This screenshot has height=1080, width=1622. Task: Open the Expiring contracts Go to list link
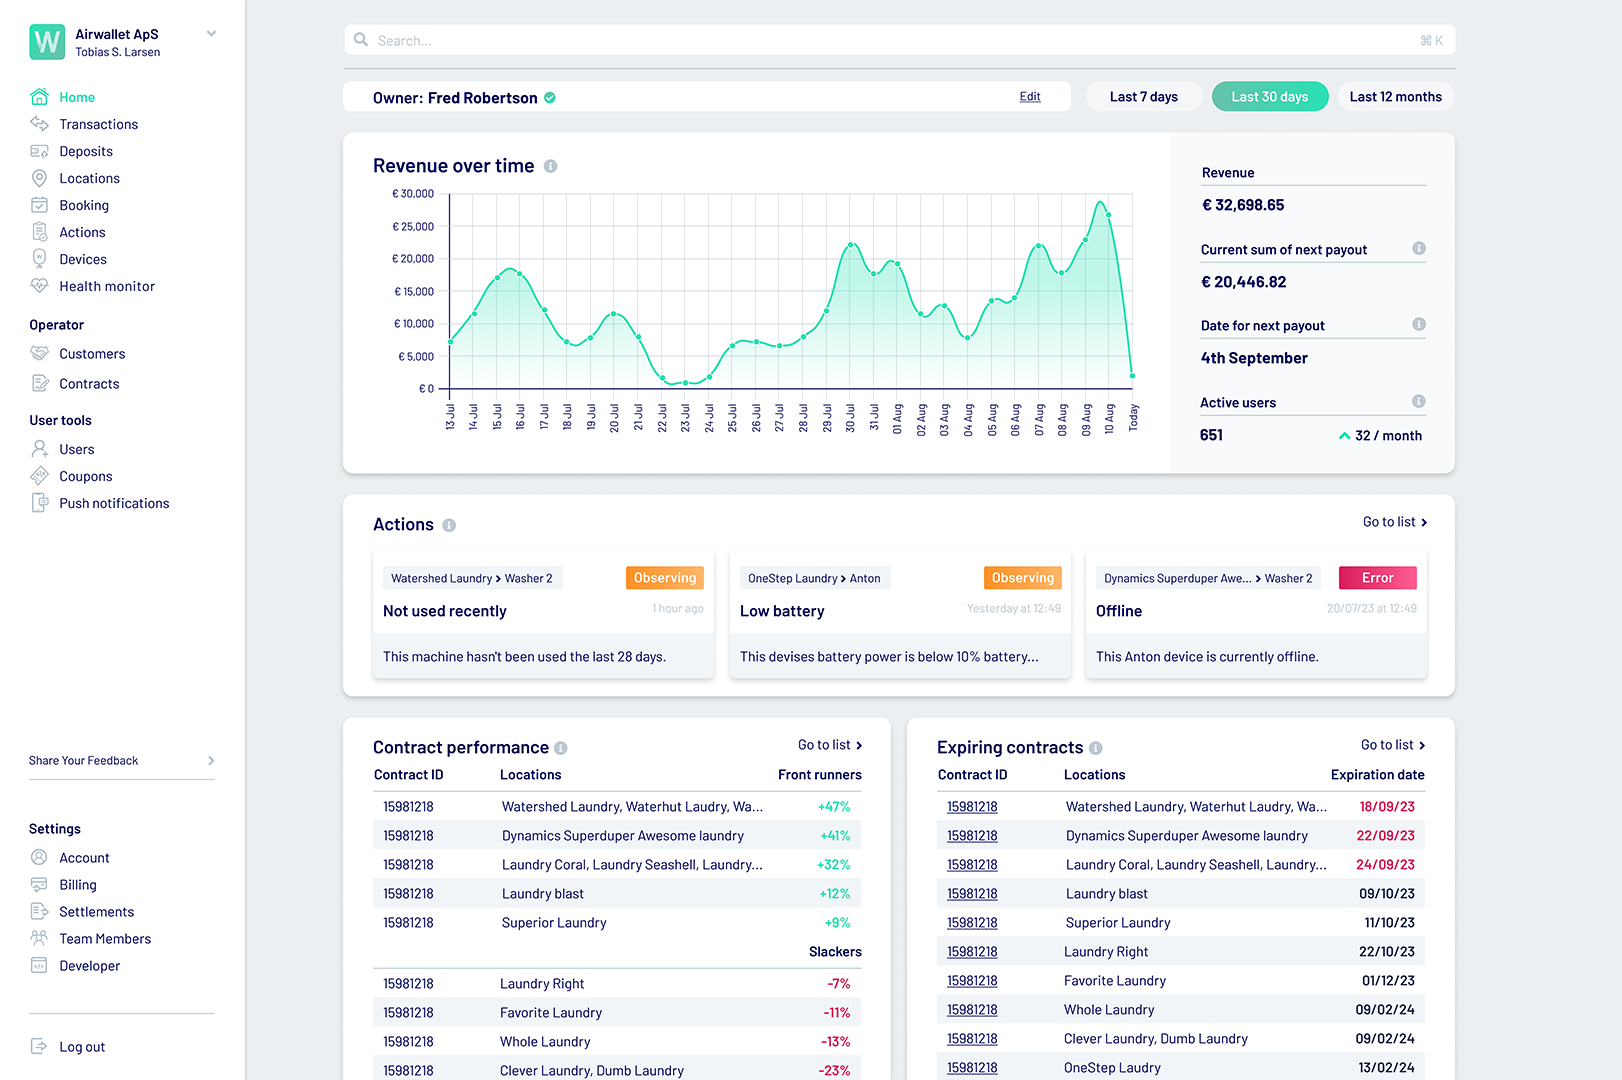click(x=1392, y=745)
